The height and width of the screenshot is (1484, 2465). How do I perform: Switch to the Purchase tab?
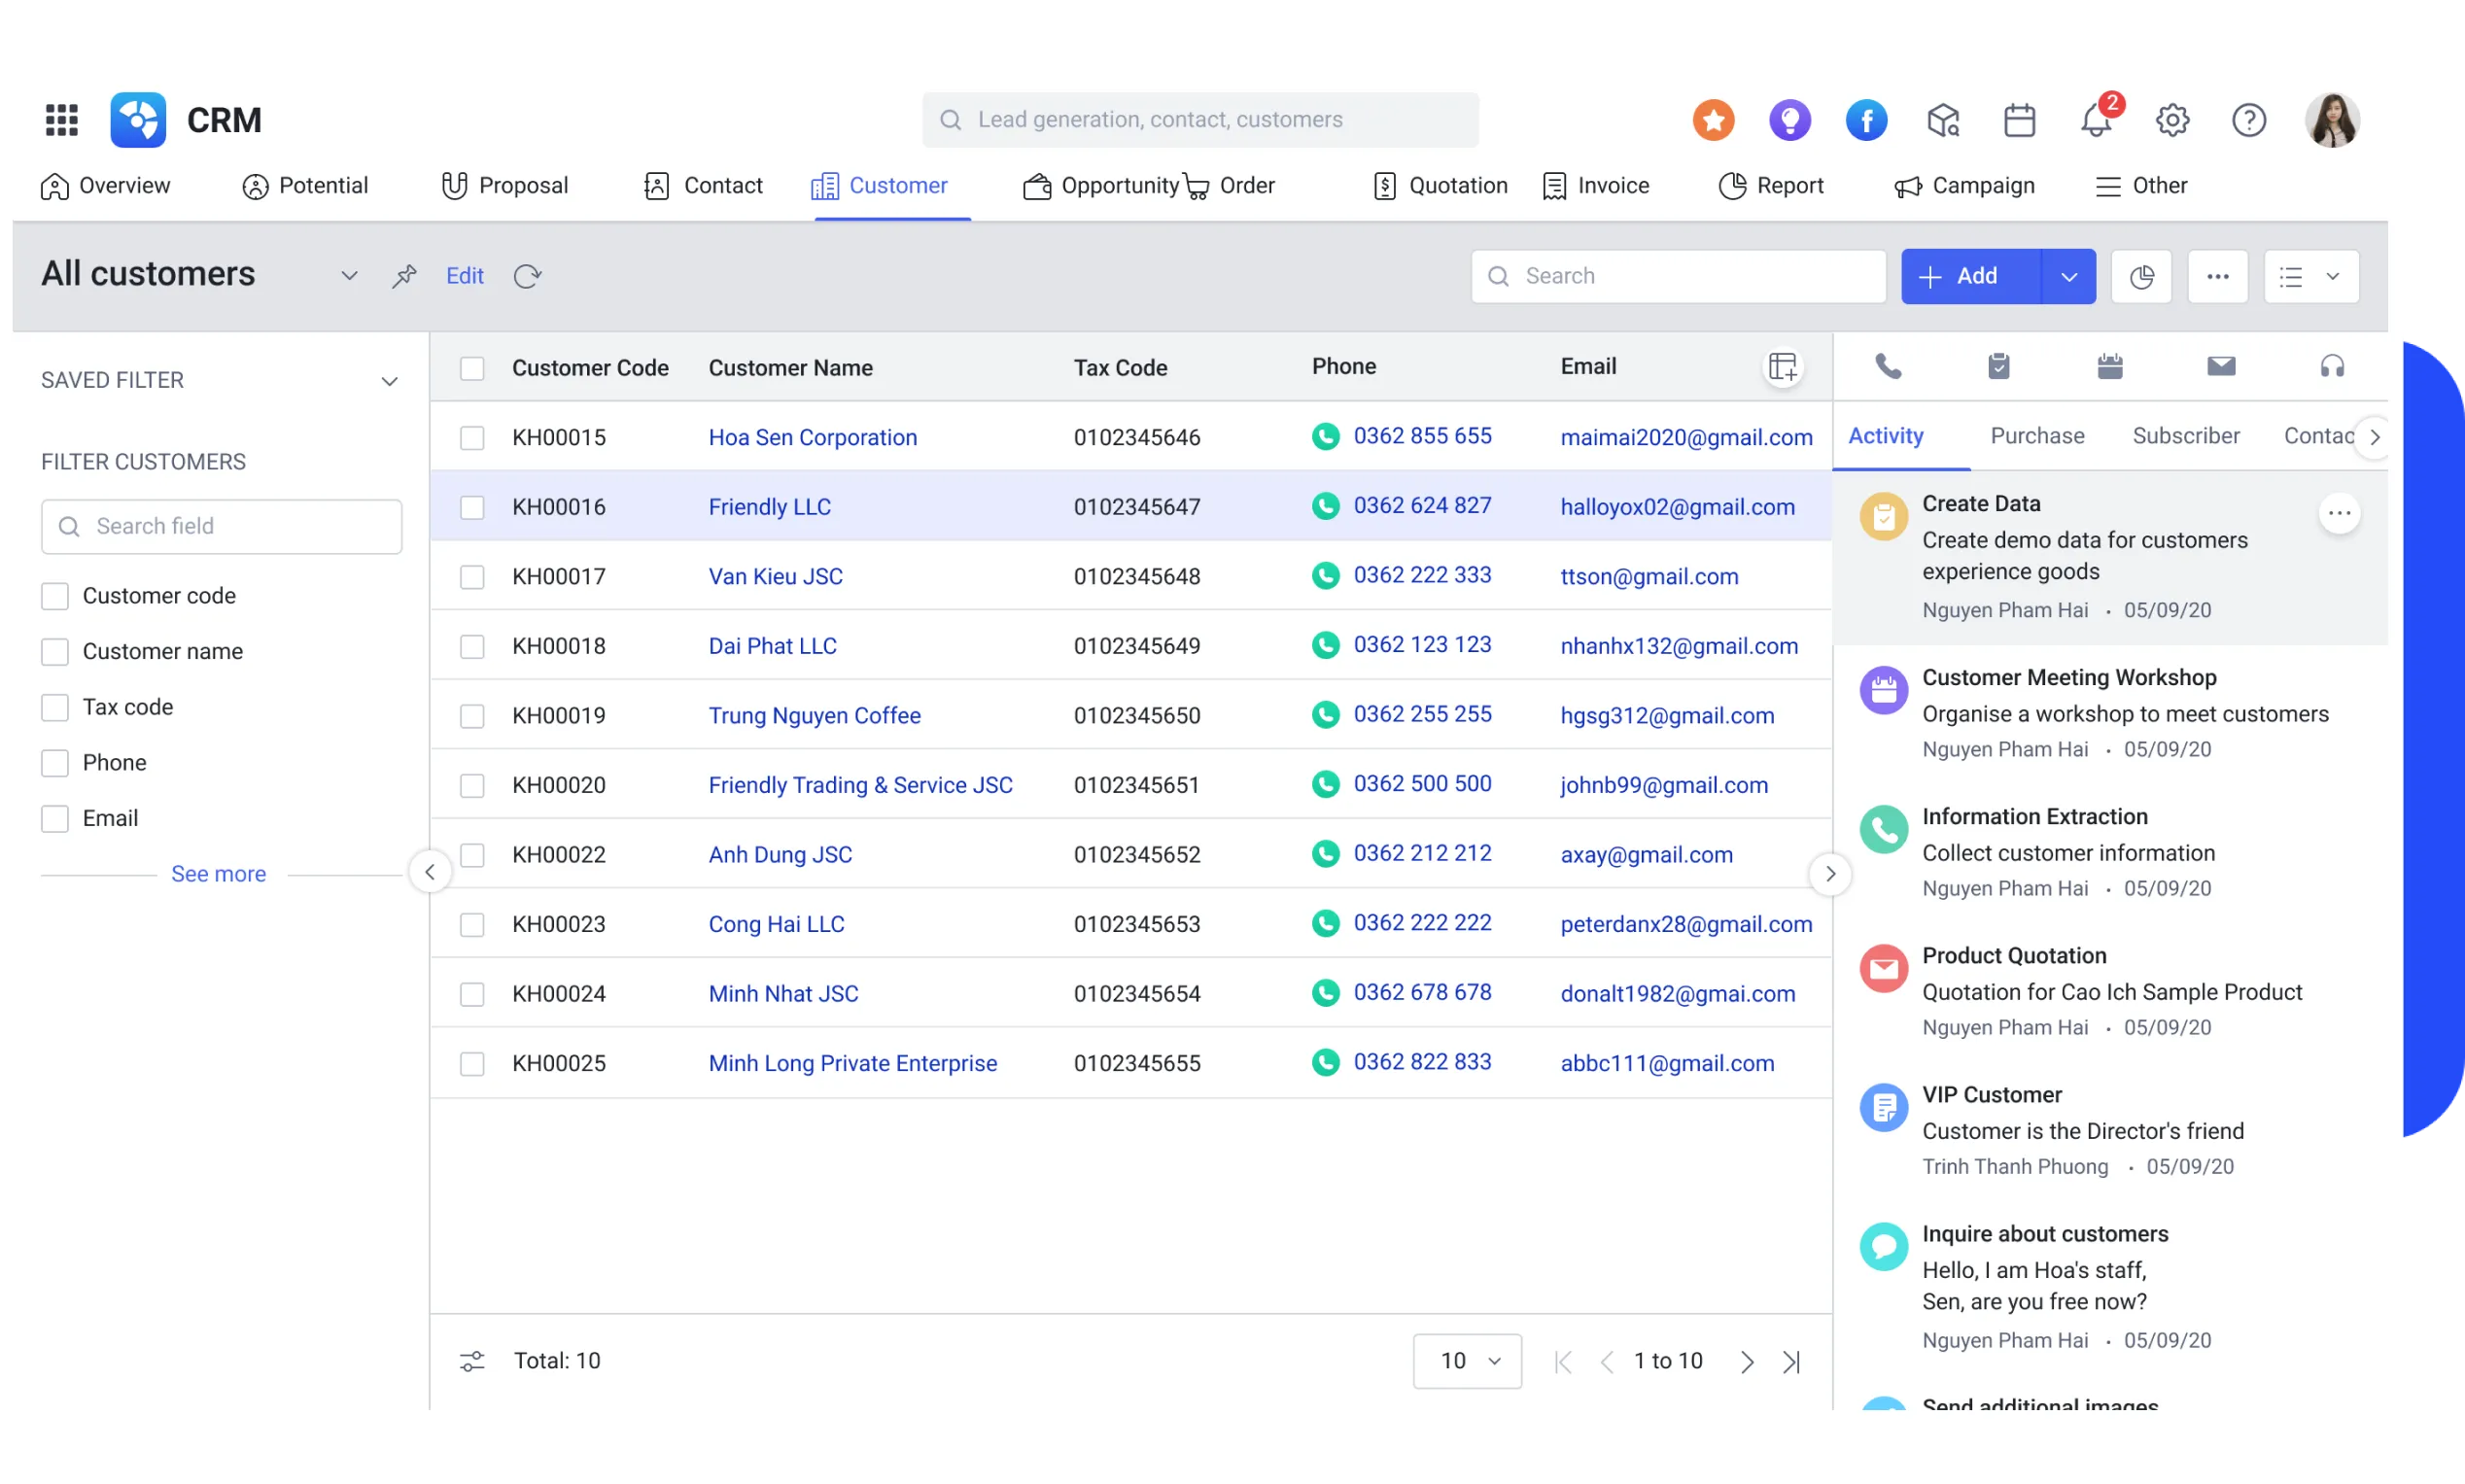tap(2037, 435)
